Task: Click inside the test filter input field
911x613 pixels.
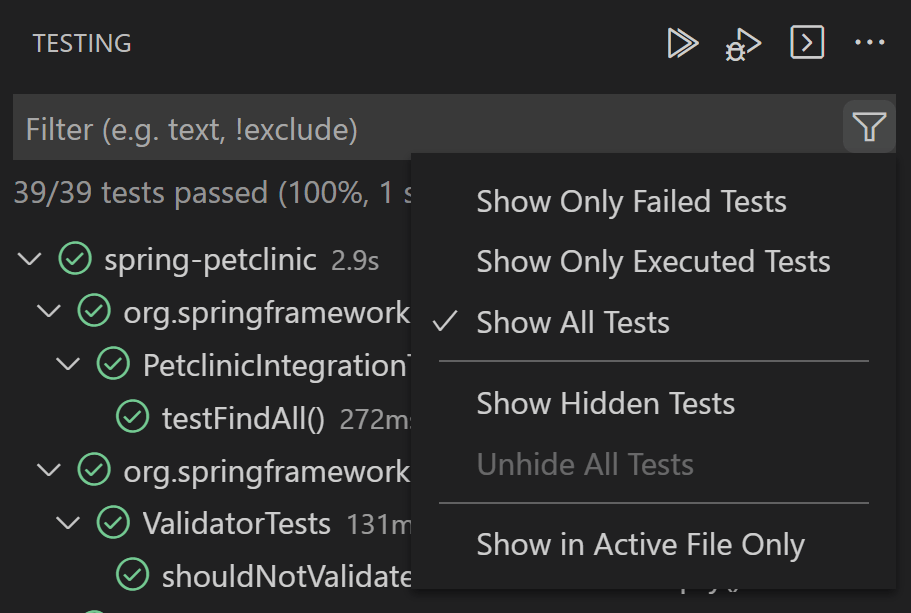Action: [x=200, y=126]
